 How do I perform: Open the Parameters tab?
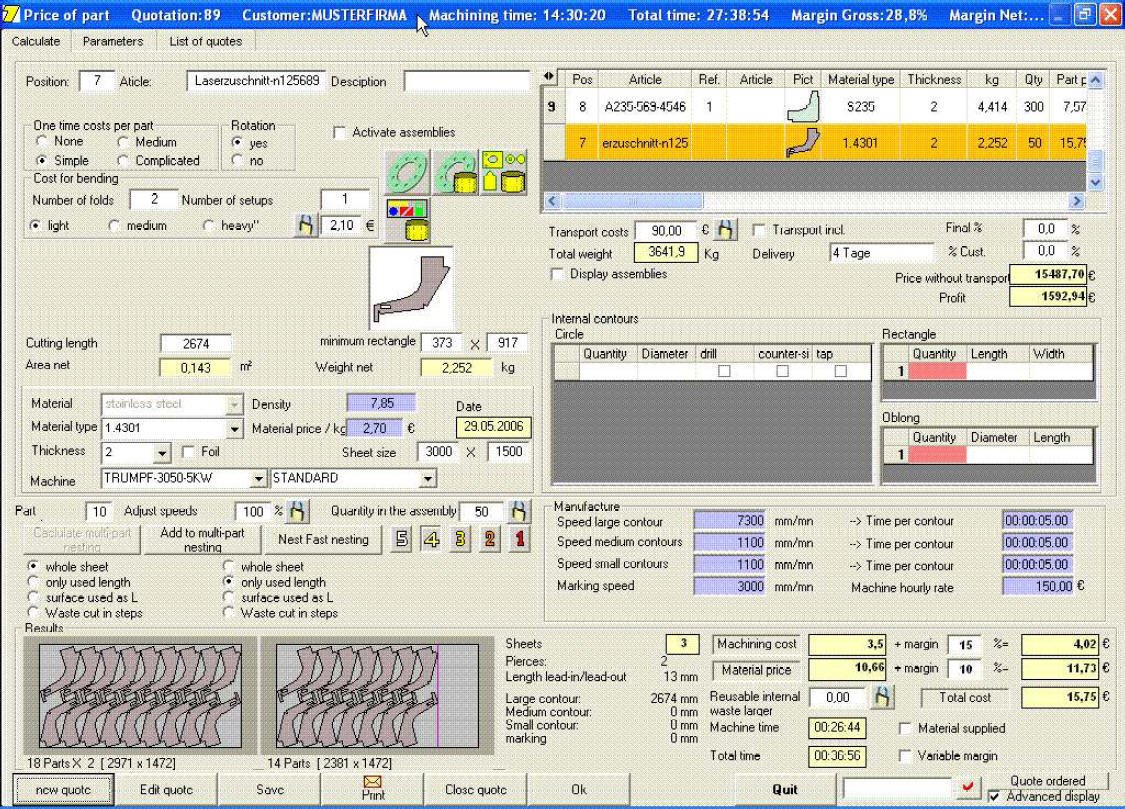pyautogui.click(x=113, y=41)
